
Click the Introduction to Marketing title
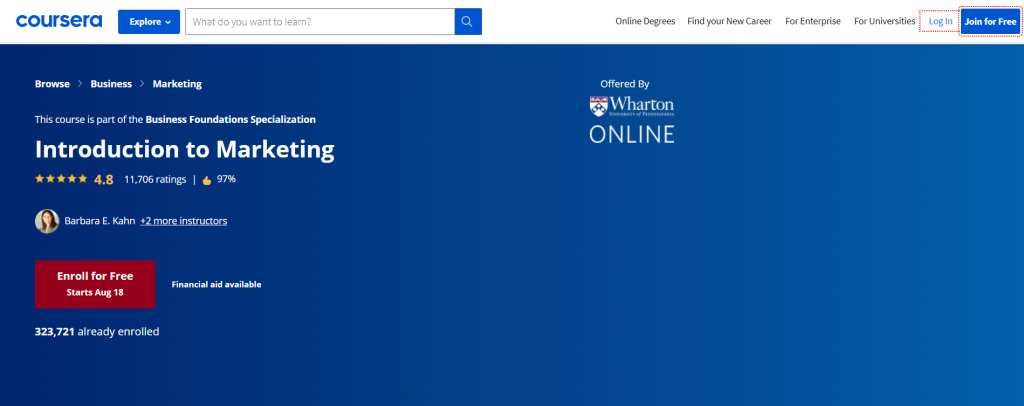coord(185,149)
